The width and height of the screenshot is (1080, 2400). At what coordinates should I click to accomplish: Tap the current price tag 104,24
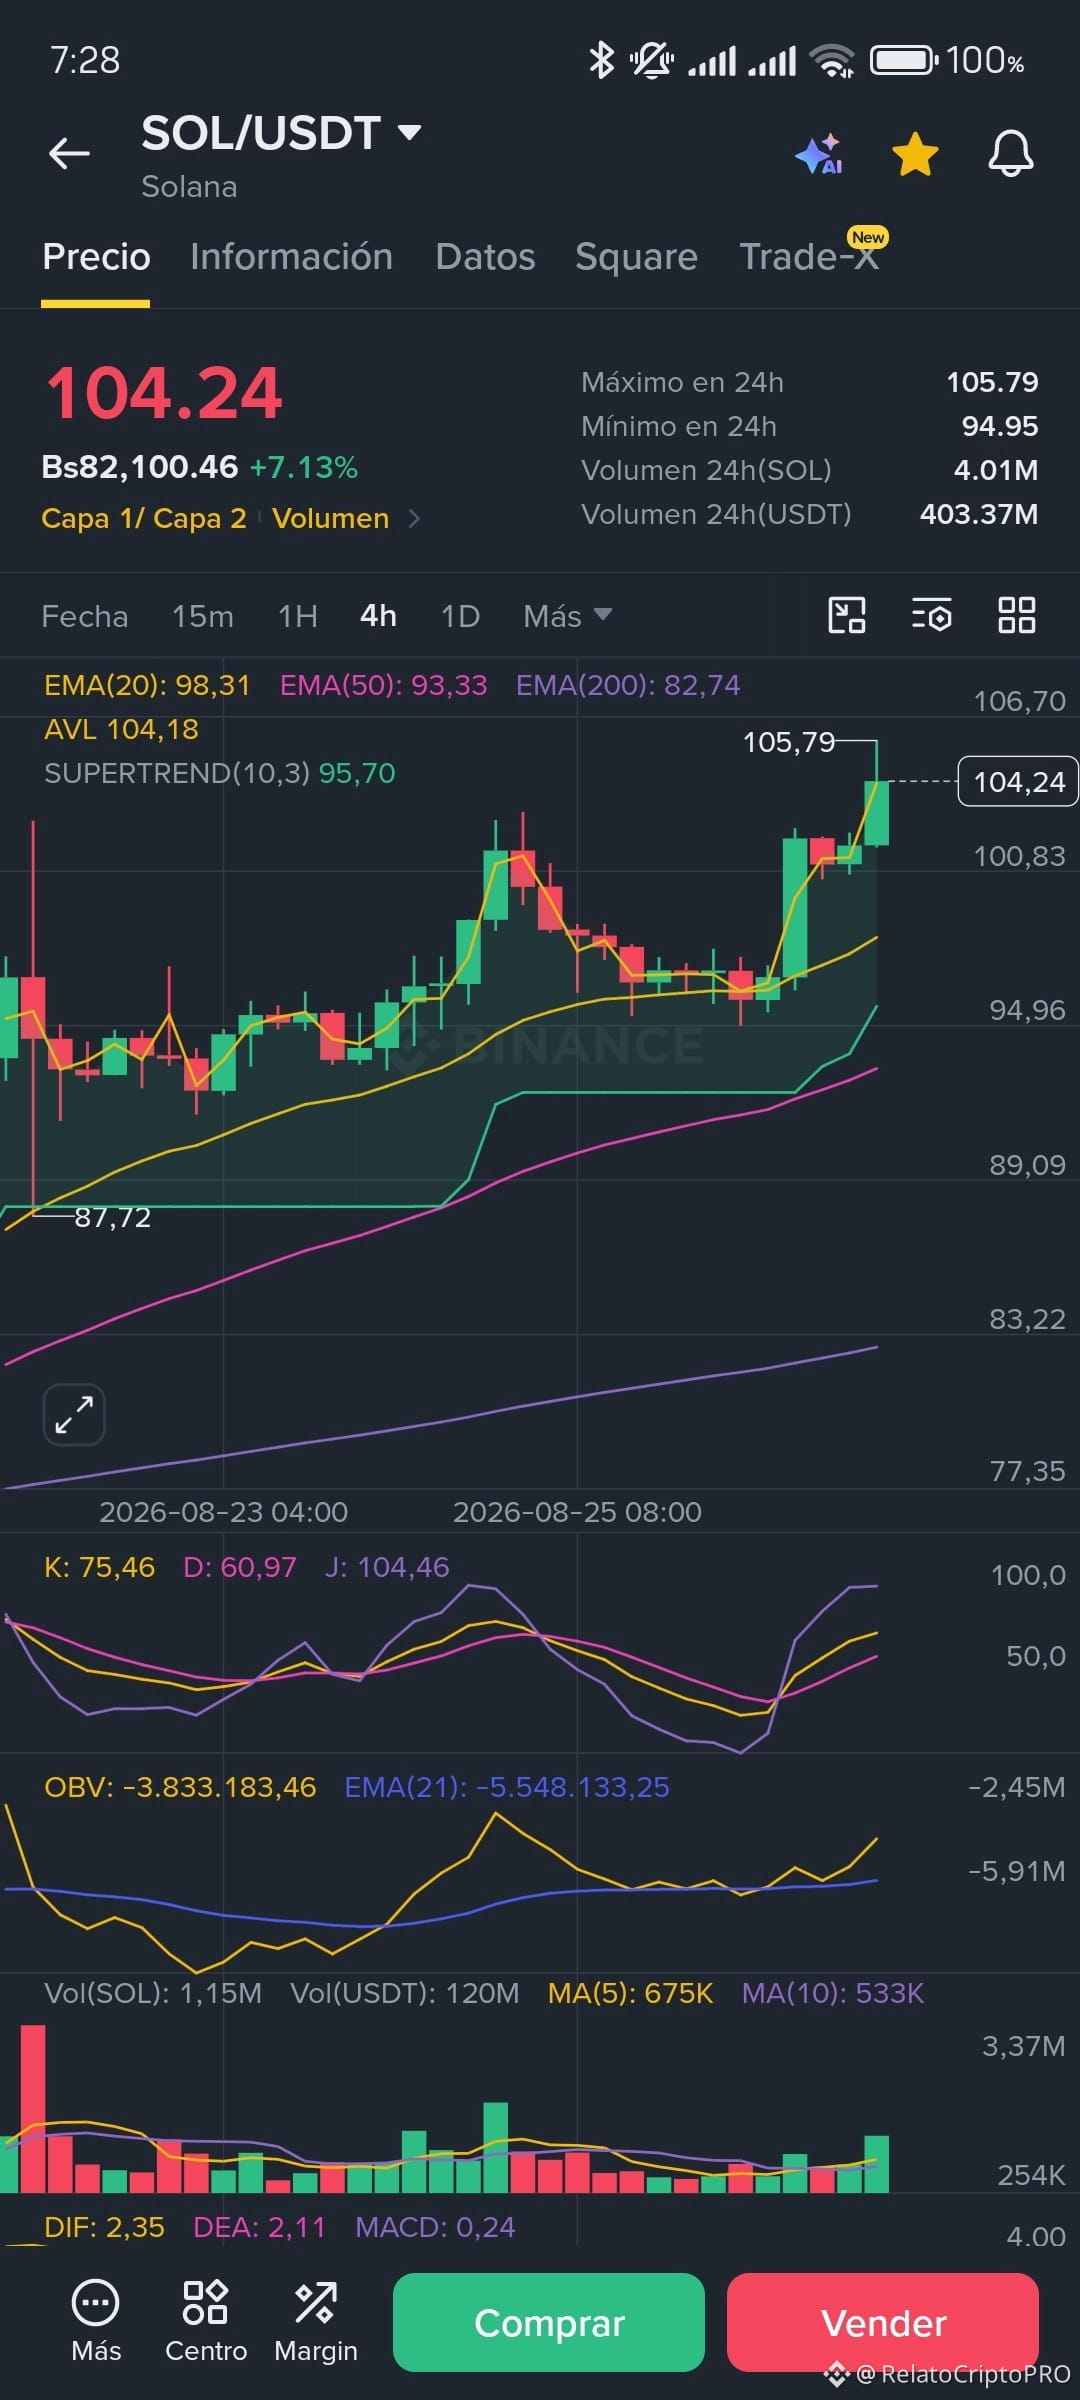(1018, 781)
